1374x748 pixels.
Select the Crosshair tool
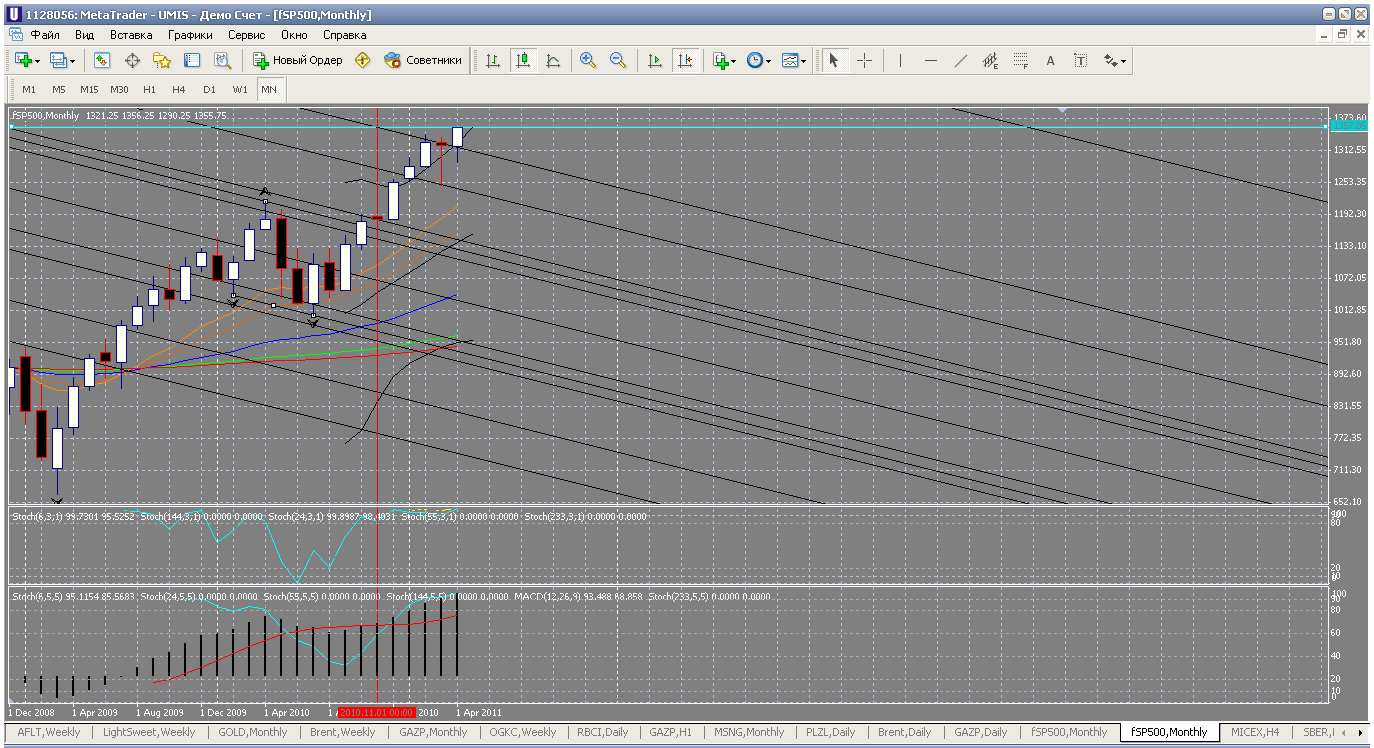[x=865, y=61]
